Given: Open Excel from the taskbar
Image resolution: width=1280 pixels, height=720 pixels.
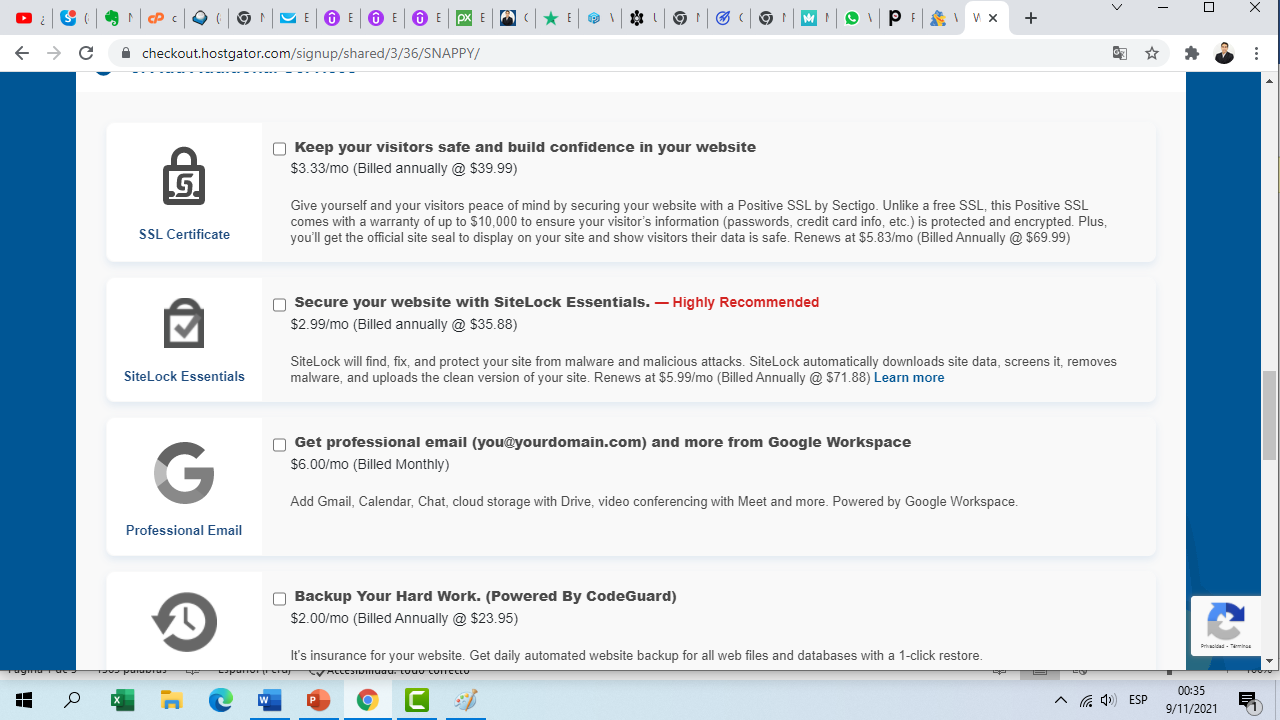Looking at the screenshot, I should [122, 700].
